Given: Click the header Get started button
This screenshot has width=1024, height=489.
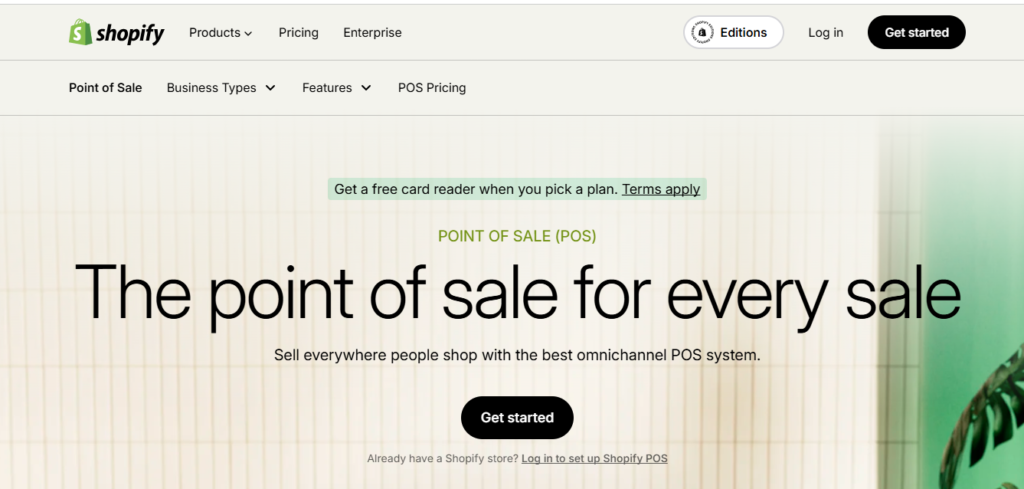Looking at the screenshot, I should coord(916,32).
